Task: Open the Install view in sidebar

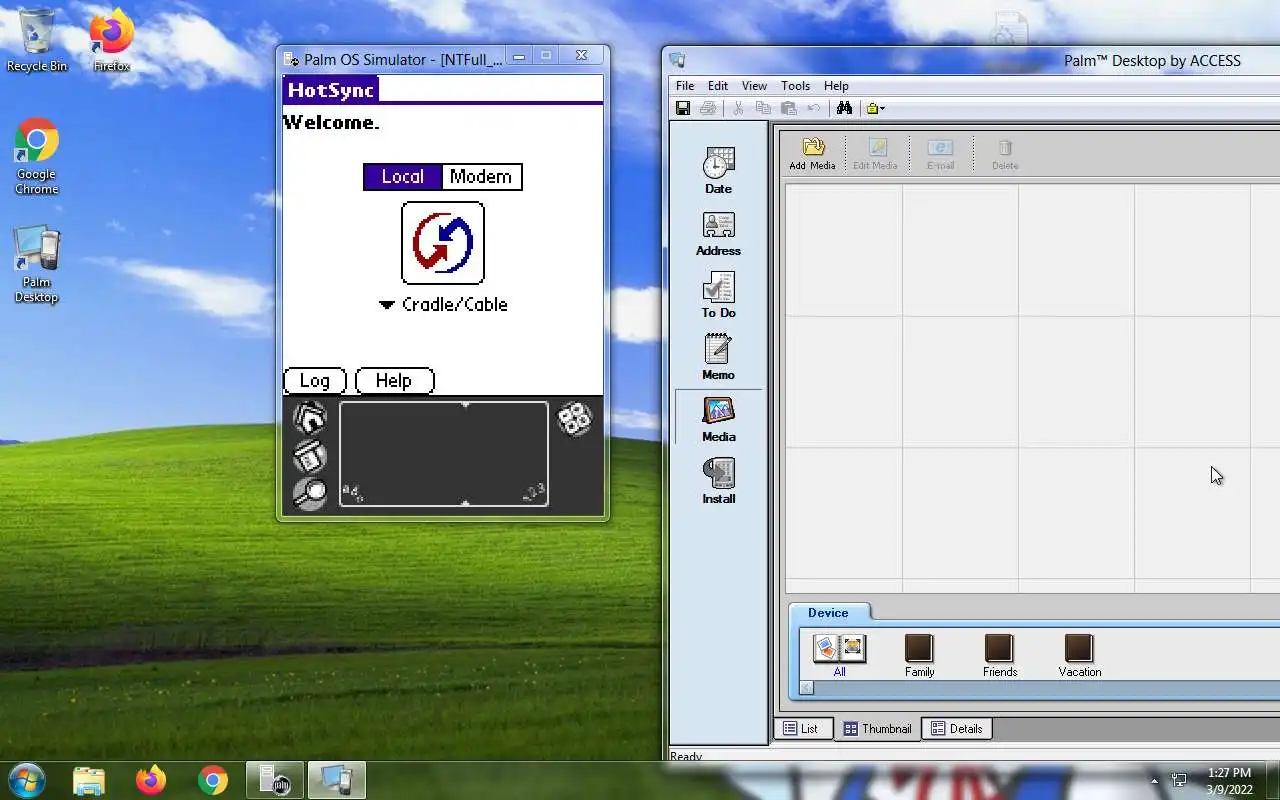Action: (718, 481)
